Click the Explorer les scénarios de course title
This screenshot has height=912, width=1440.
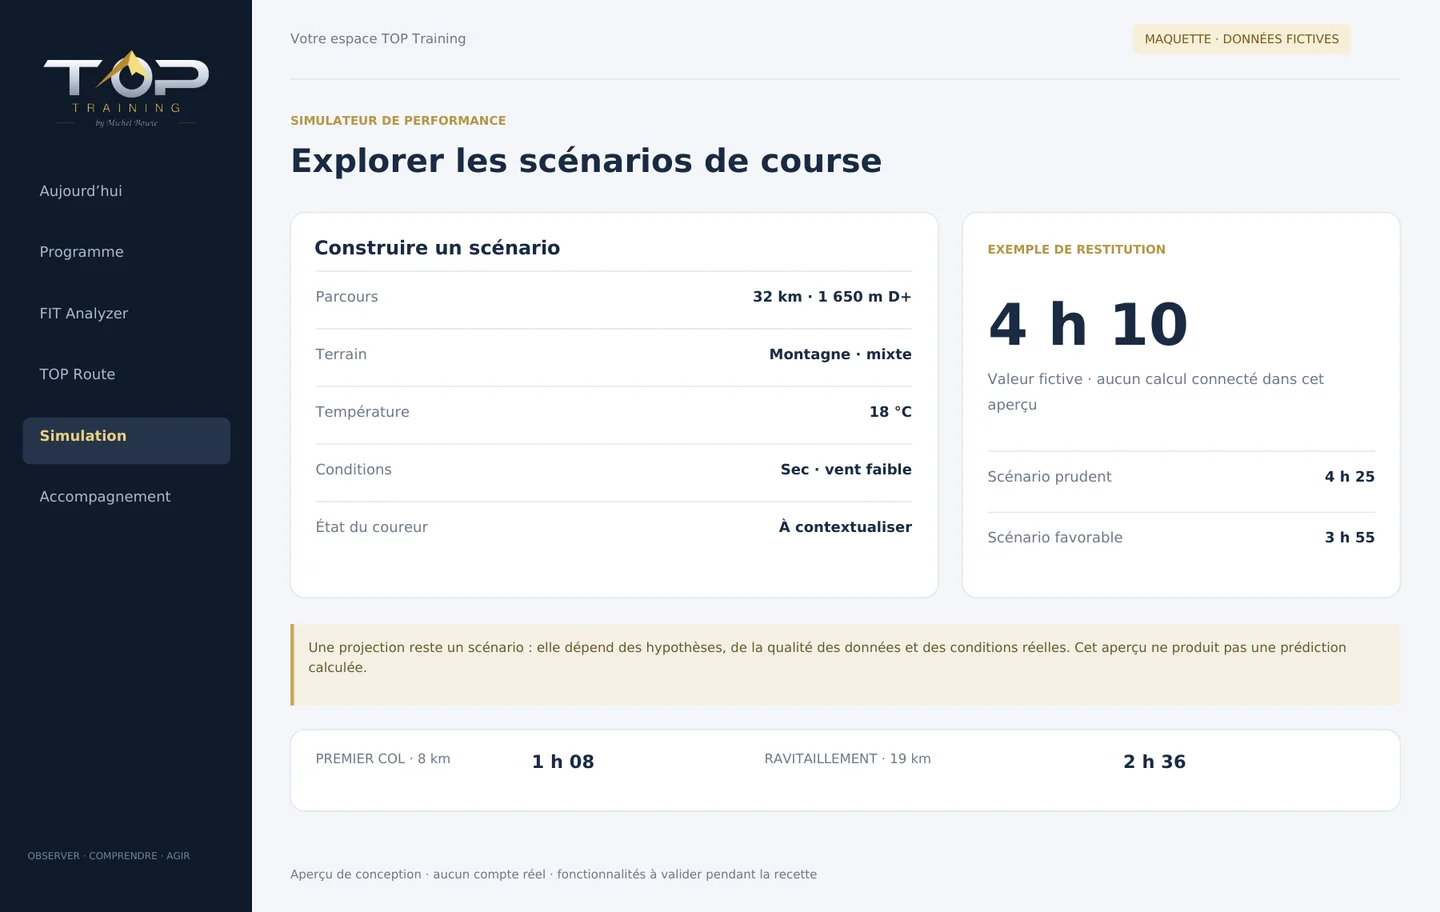click(586, 161)
